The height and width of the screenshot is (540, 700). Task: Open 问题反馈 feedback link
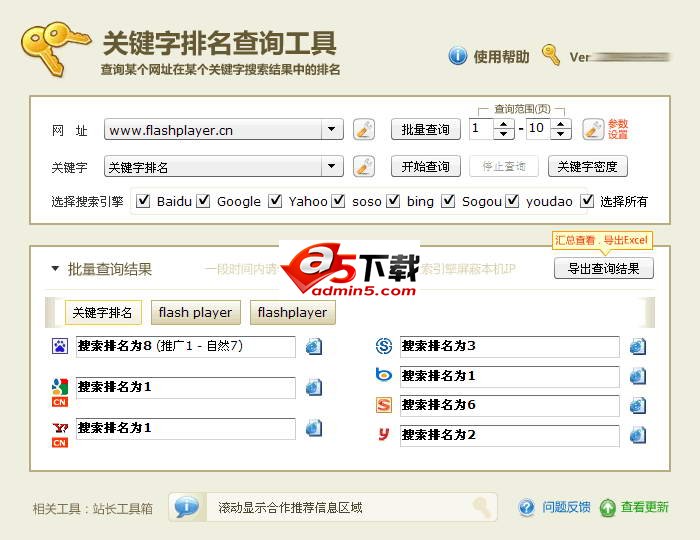[566, 507]
